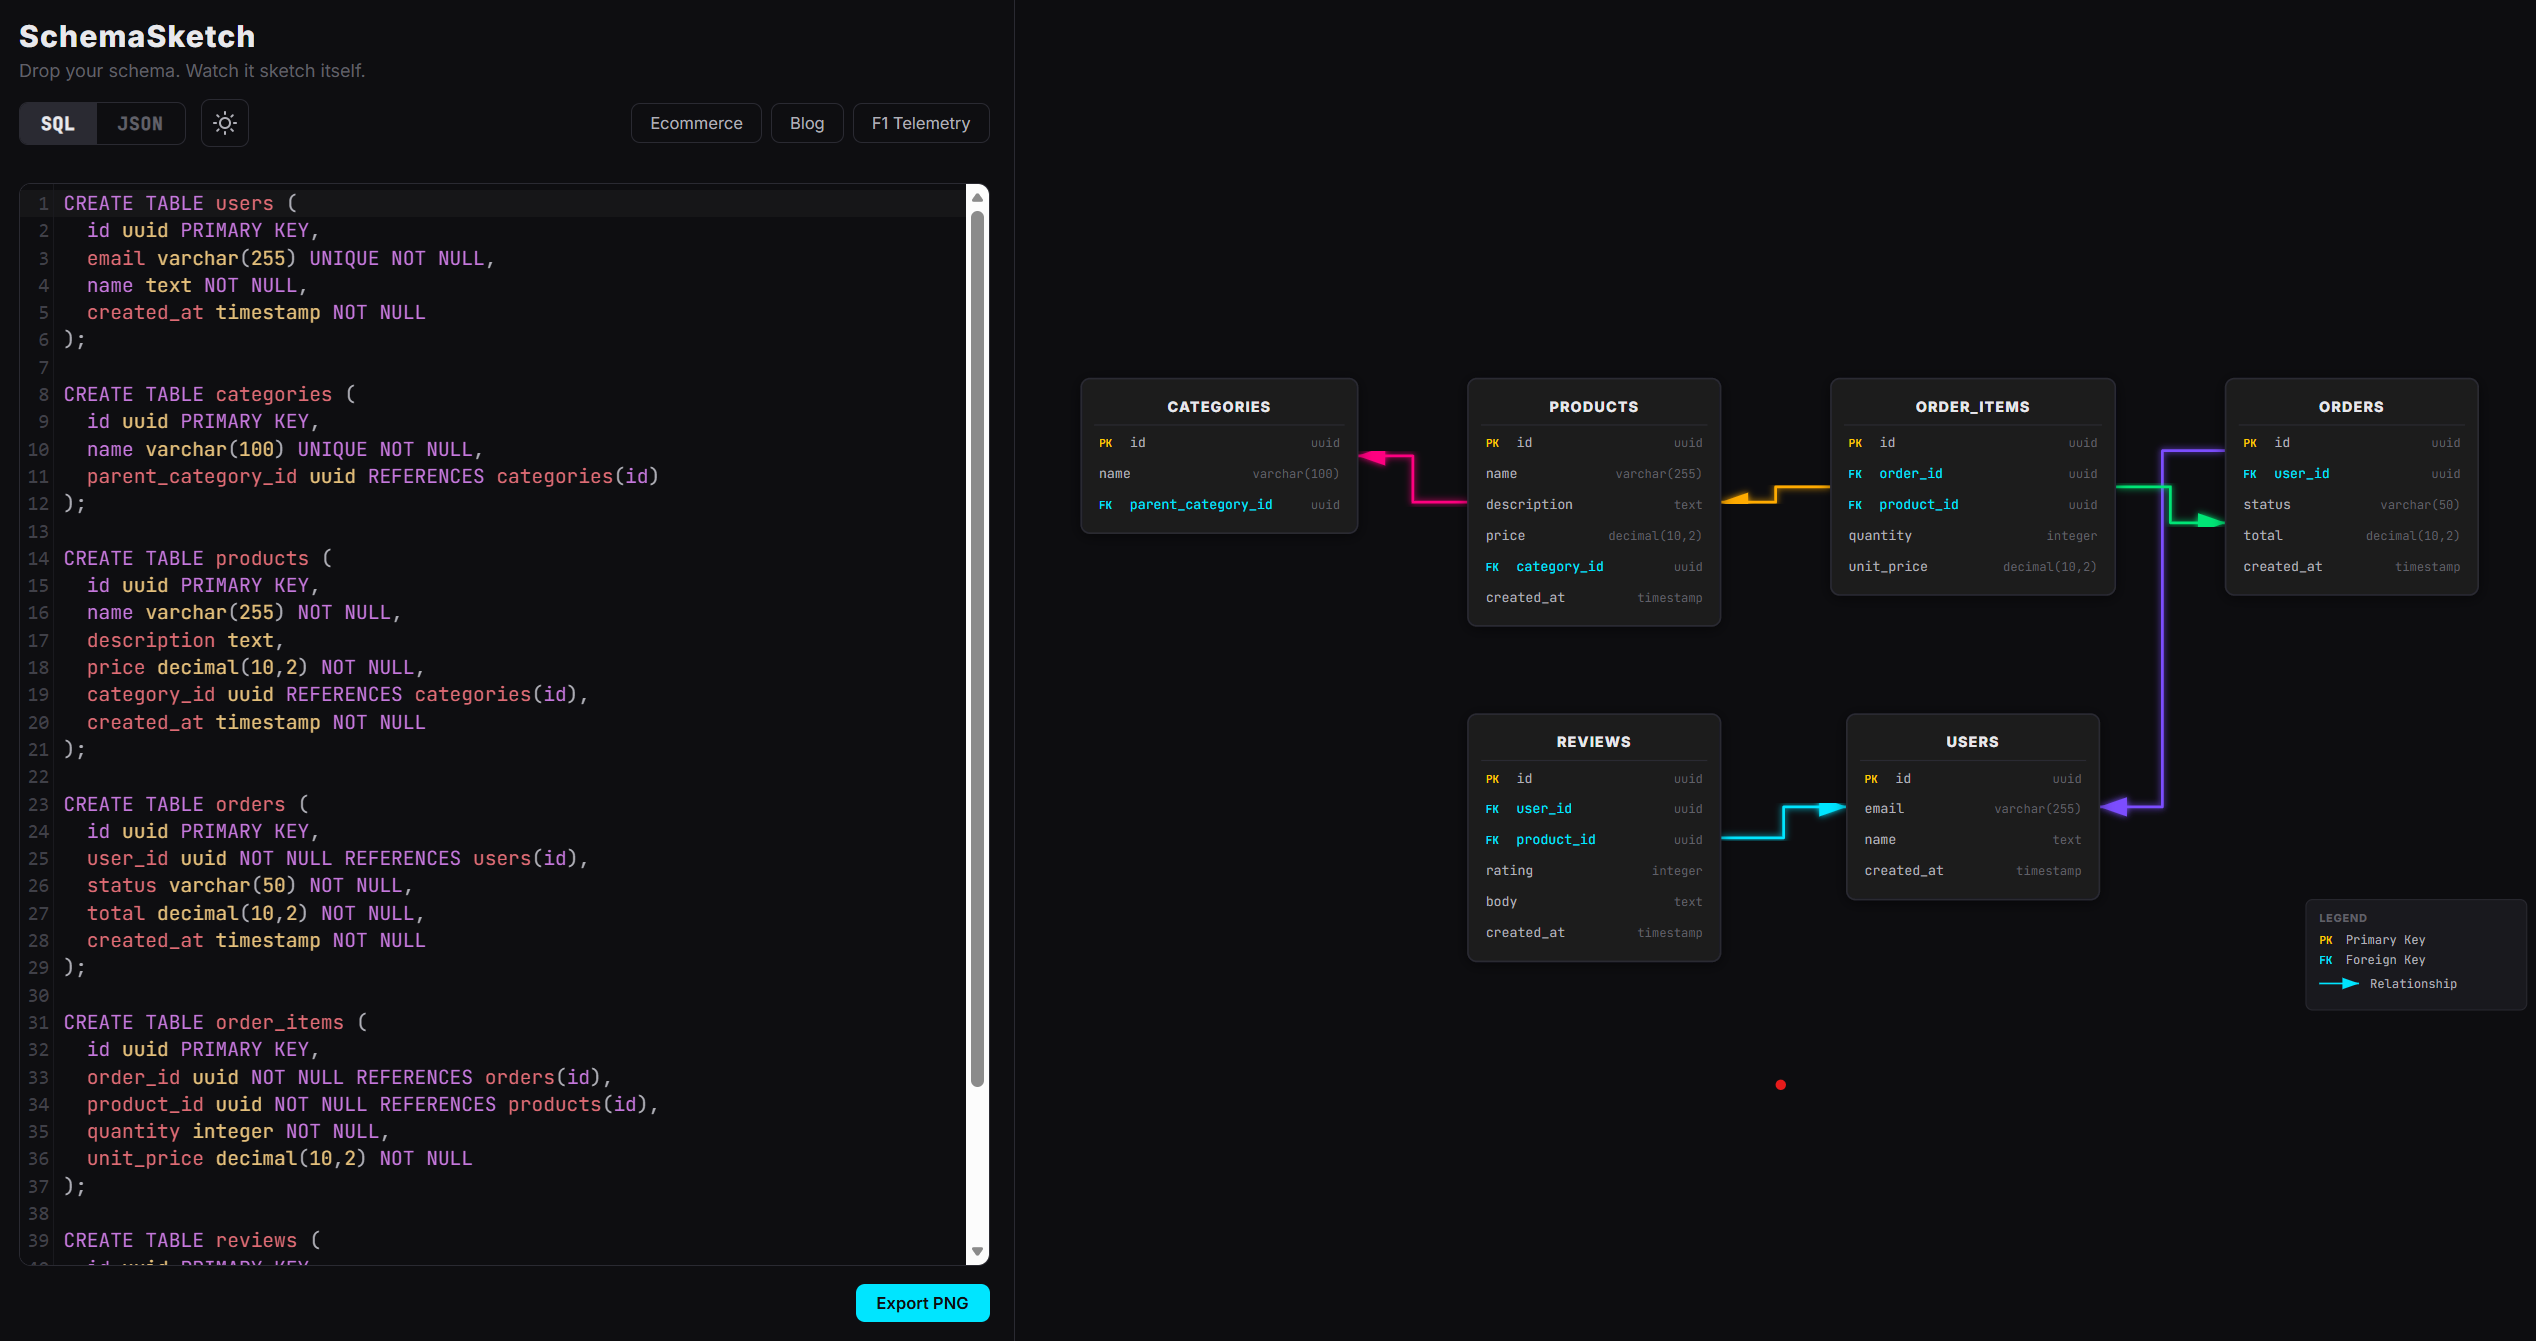Image resolution: width=2536 pixels, height=1341 pixels.
Task: Click the FK badge beside order_id
Action: 1855,474
